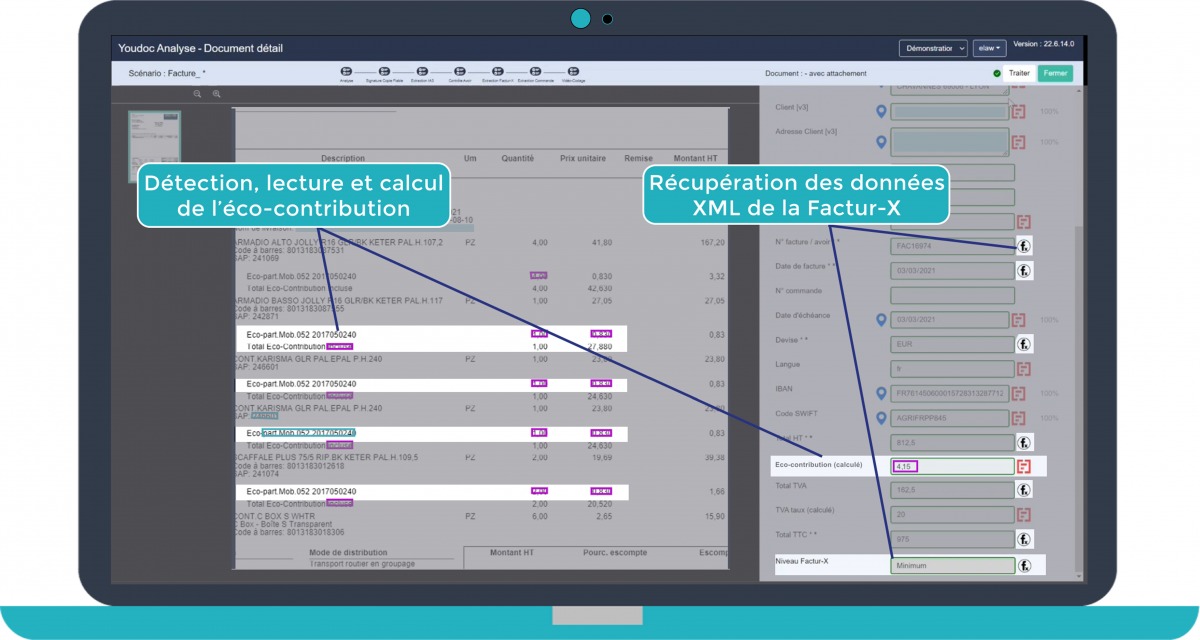
Task: Click the Code SWIFT field showing AGRIFRPP845
Action: [x=951, y=418]
